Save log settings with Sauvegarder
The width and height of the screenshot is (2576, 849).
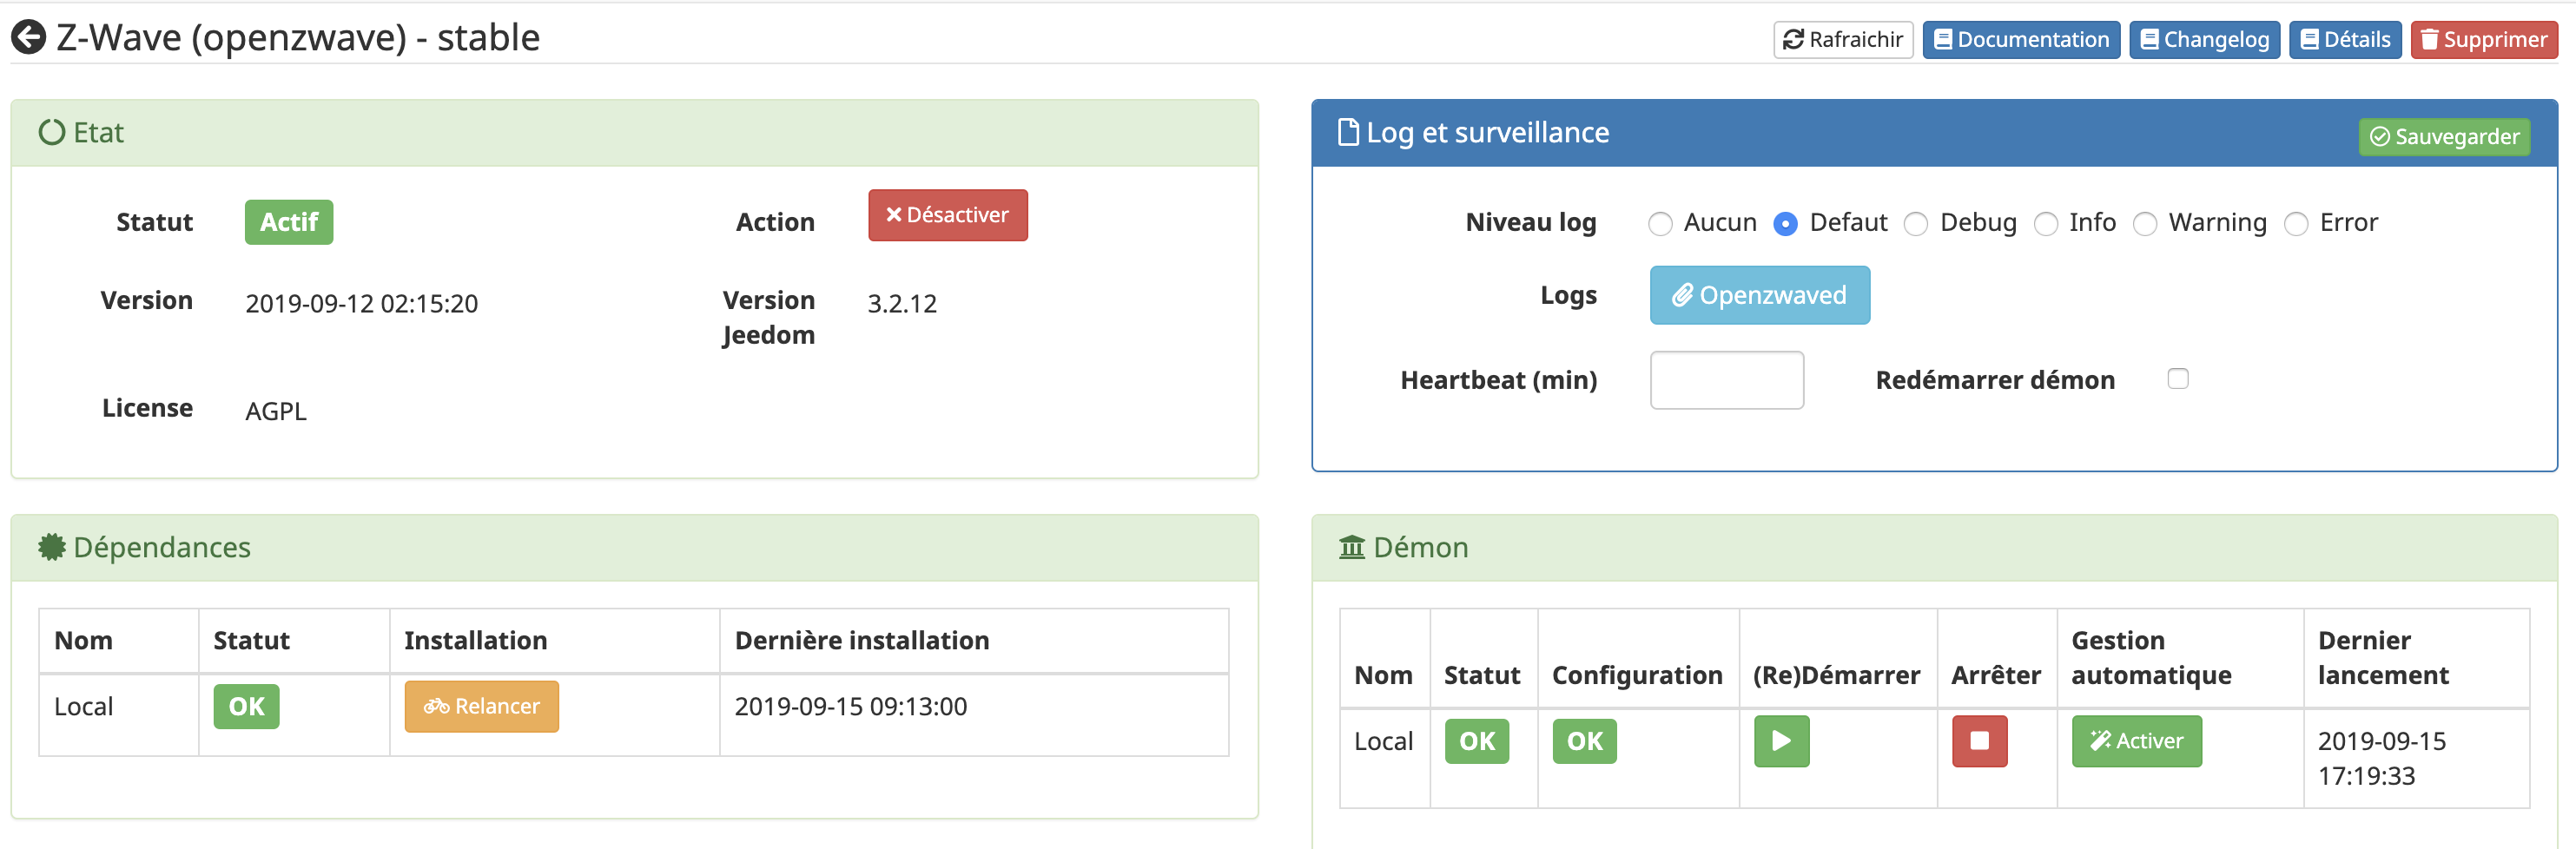[x=2444, y=137]
